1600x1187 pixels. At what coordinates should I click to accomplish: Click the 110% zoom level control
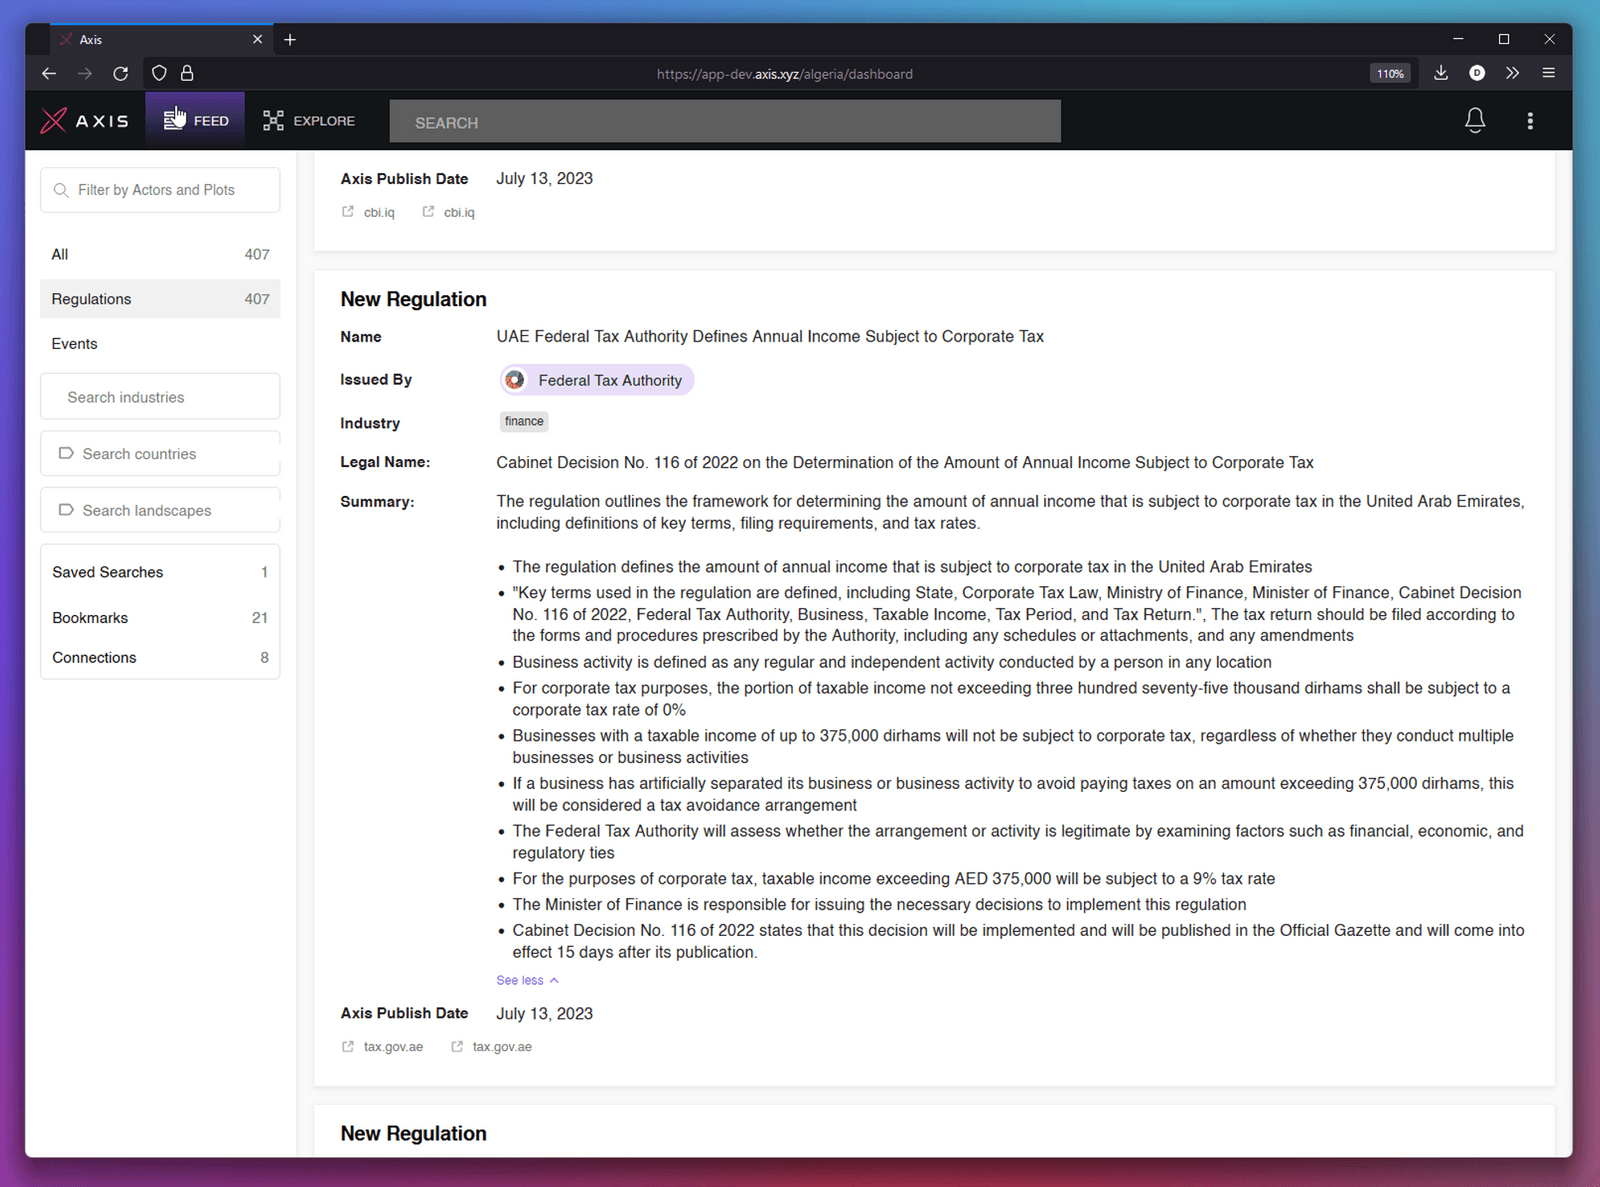(x=1390, y=73)
